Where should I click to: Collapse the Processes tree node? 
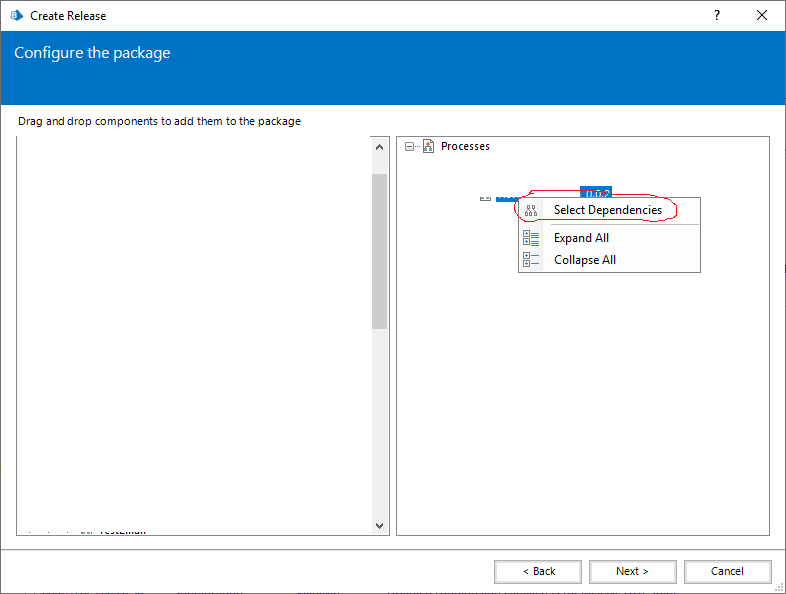(x=409, y=146)
